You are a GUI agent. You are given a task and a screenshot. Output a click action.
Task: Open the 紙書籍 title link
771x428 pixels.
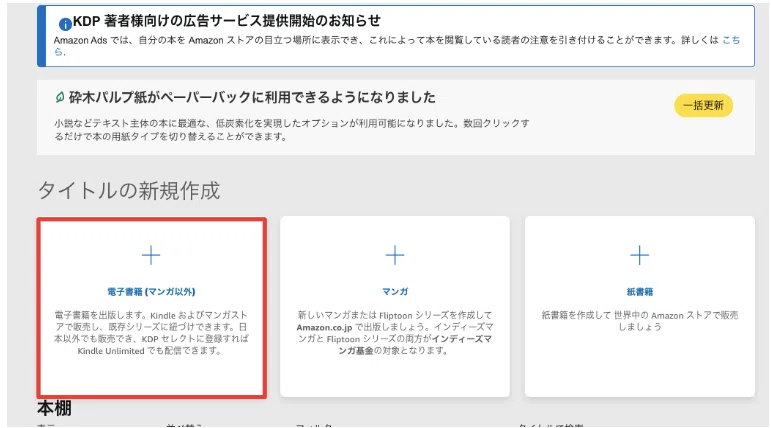pyautogui.click(x=640, y=292)
